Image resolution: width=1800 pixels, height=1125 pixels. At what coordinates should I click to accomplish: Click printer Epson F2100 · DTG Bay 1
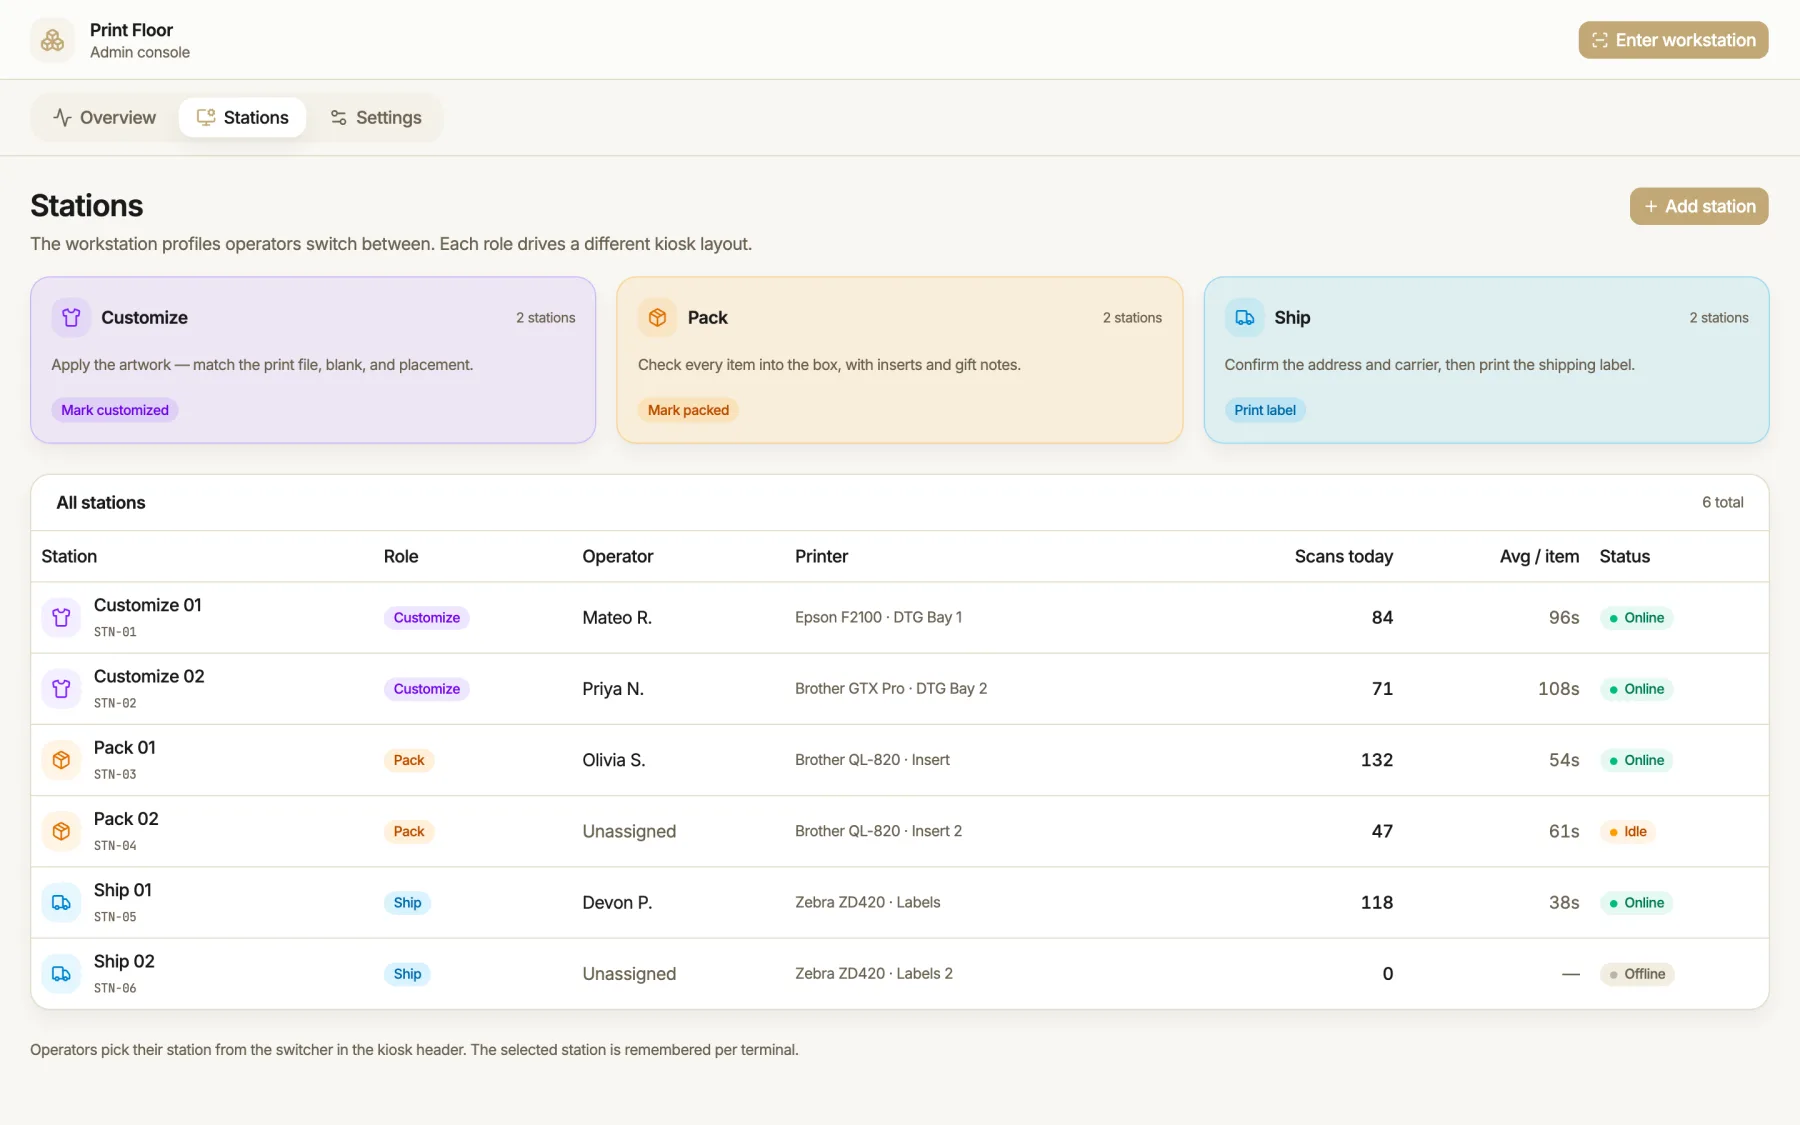point(878,617)
